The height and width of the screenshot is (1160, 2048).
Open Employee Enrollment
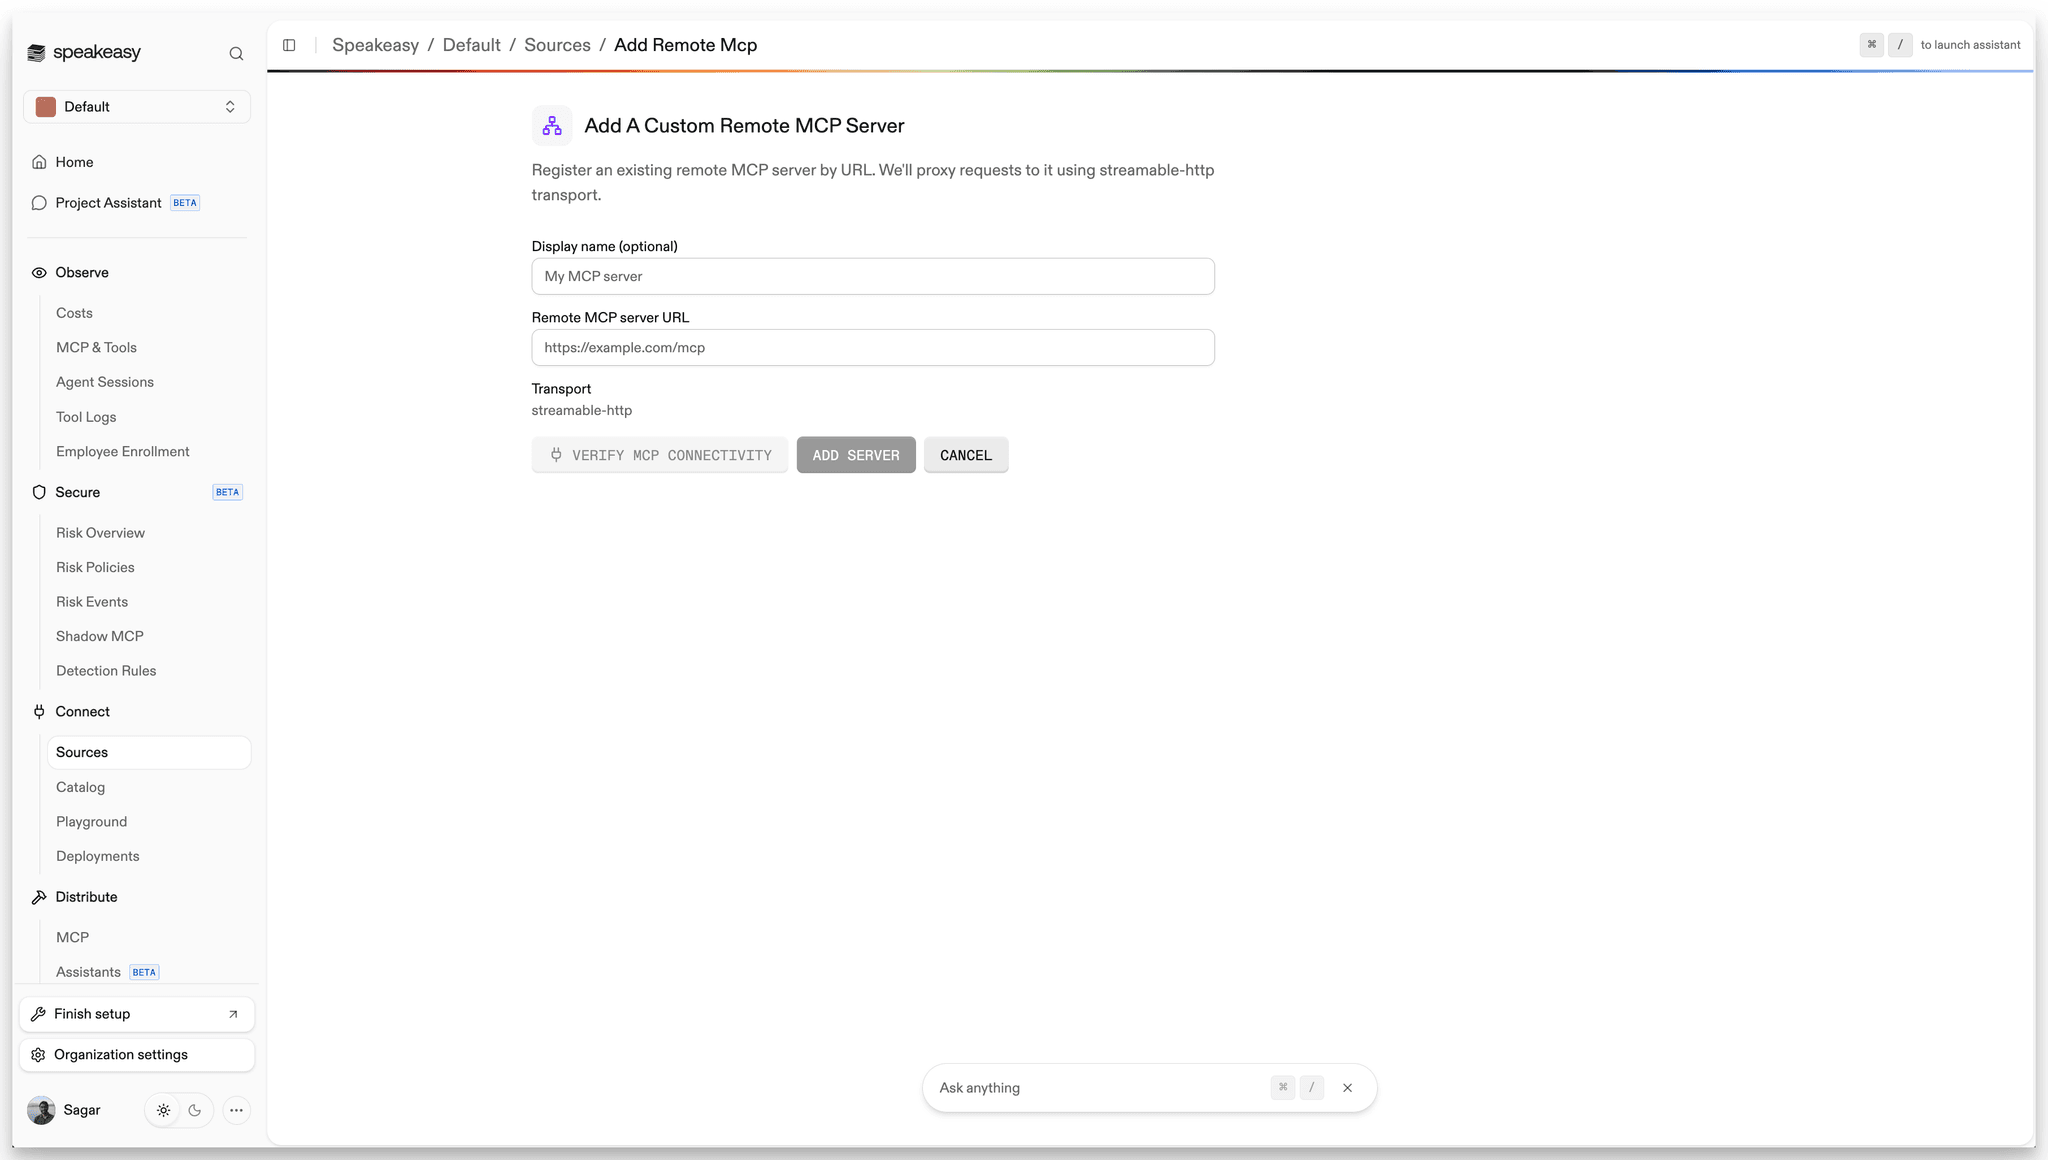[123, 452]
